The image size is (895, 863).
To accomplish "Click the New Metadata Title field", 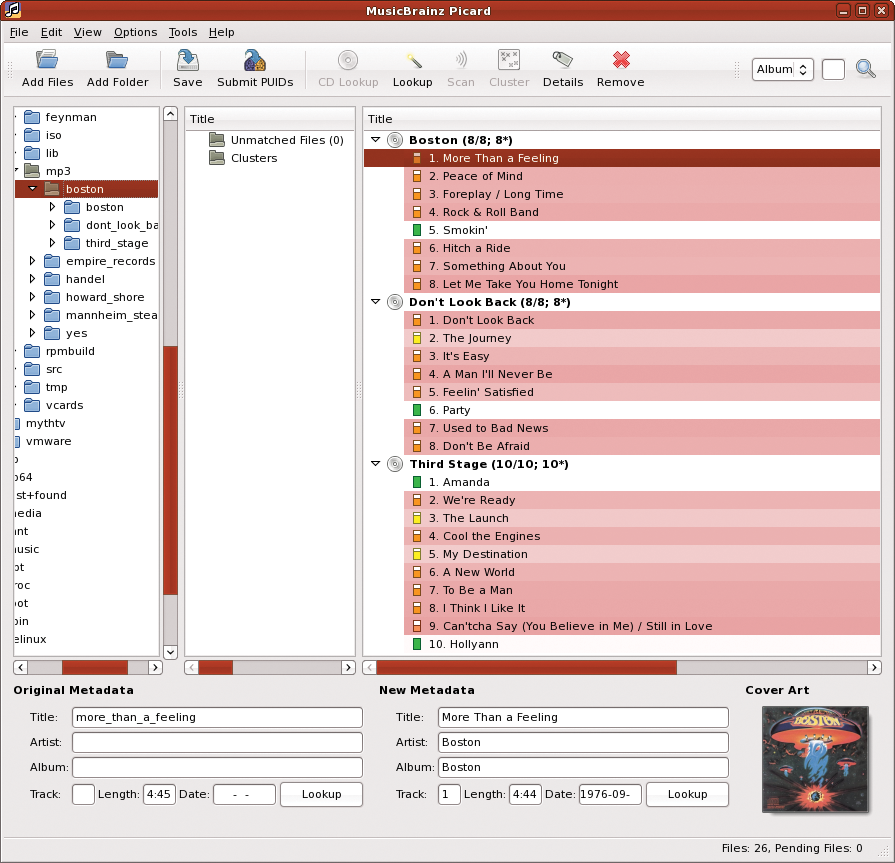I will click(583, 717).
